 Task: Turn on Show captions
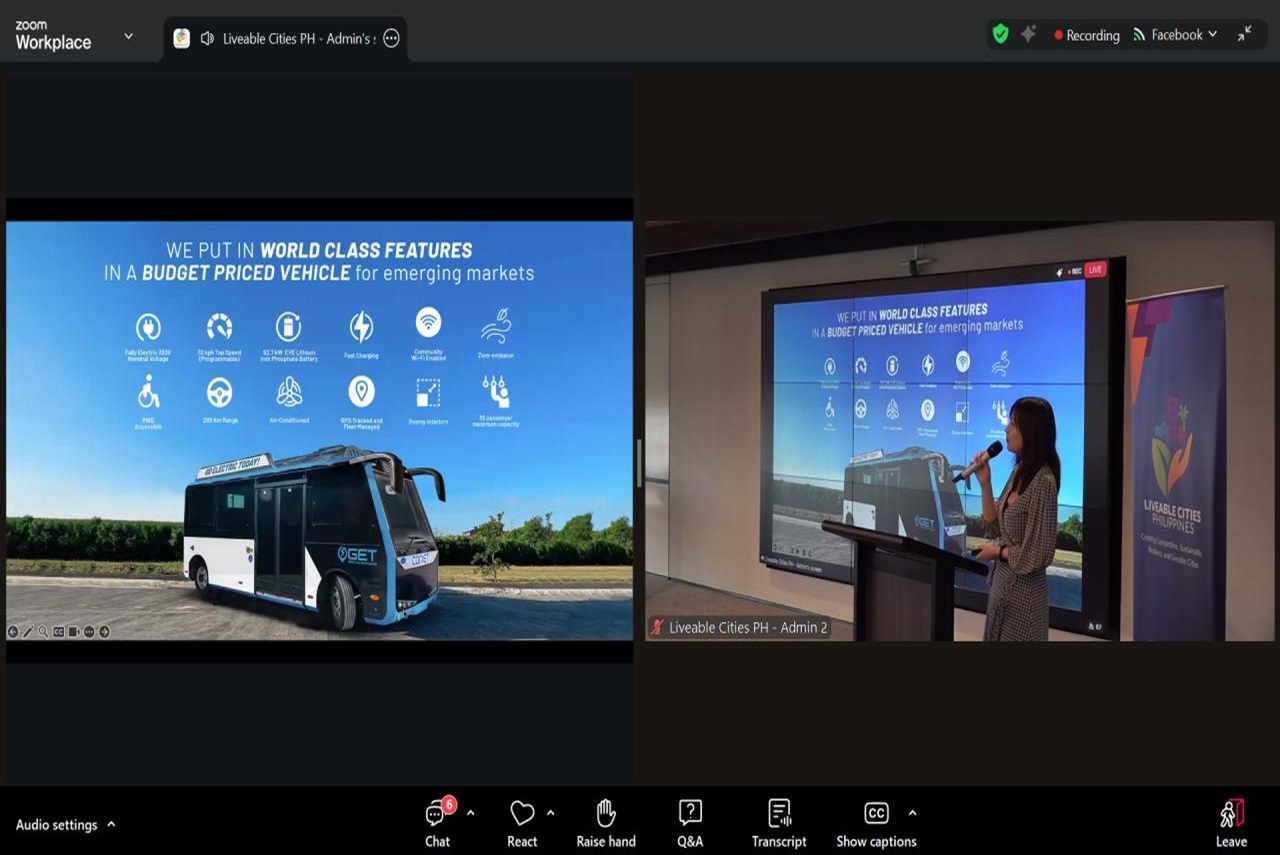tap(876, 823)
